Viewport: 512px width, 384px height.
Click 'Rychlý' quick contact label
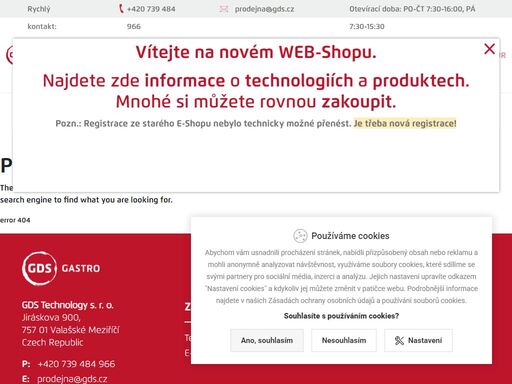(x=39, y=9)
